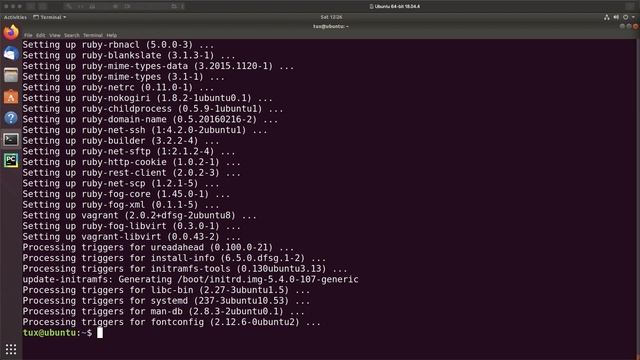Click 'Processing triggers for systemd' line

coord(166,301)
